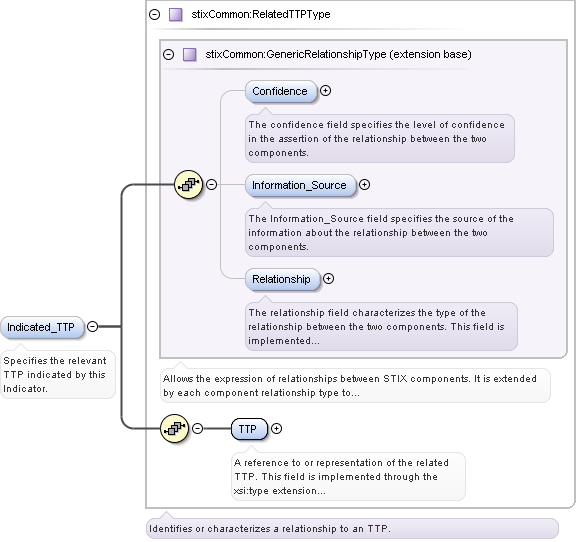577x542 pixels.
Task: Select the upper sequence compositor icon
Action: click(x=188, y=184)
